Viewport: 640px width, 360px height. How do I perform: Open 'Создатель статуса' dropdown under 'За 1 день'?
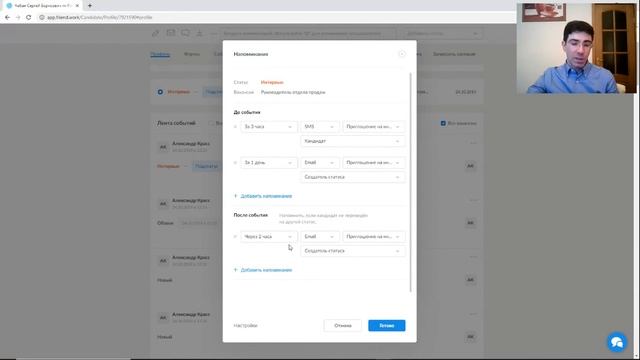[353, 177]
